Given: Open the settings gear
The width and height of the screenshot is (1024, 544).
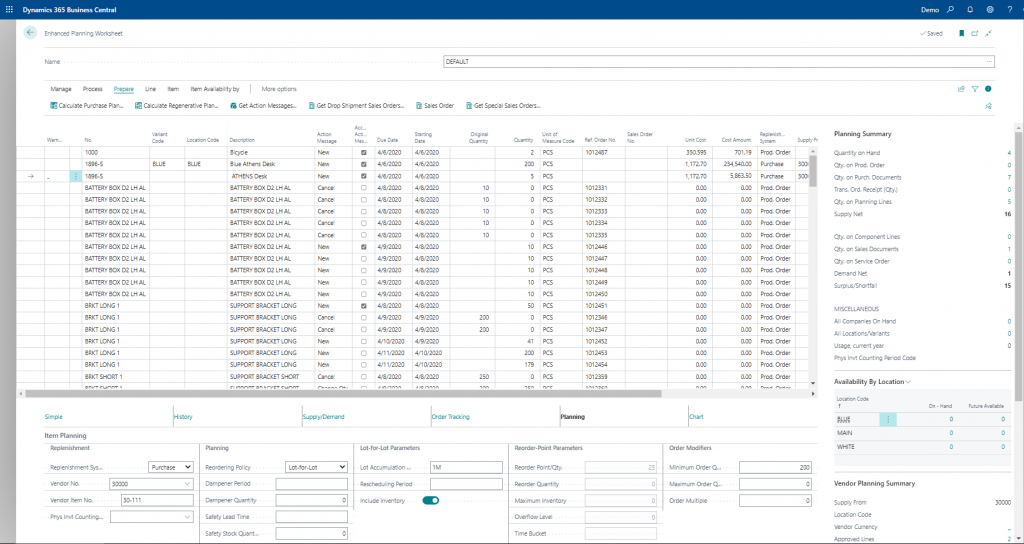Looking at the screenshot, I should pyautogui.click(x=990, y=9).
